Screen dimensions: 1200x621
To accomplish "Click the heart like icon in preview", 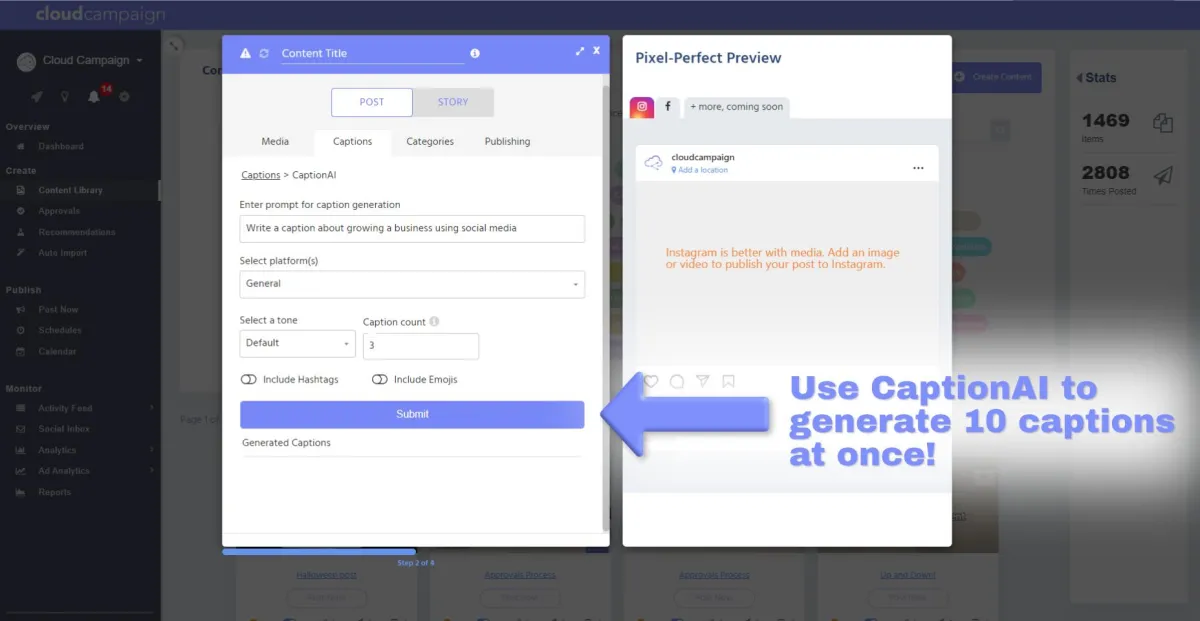I will coord(651,381).
